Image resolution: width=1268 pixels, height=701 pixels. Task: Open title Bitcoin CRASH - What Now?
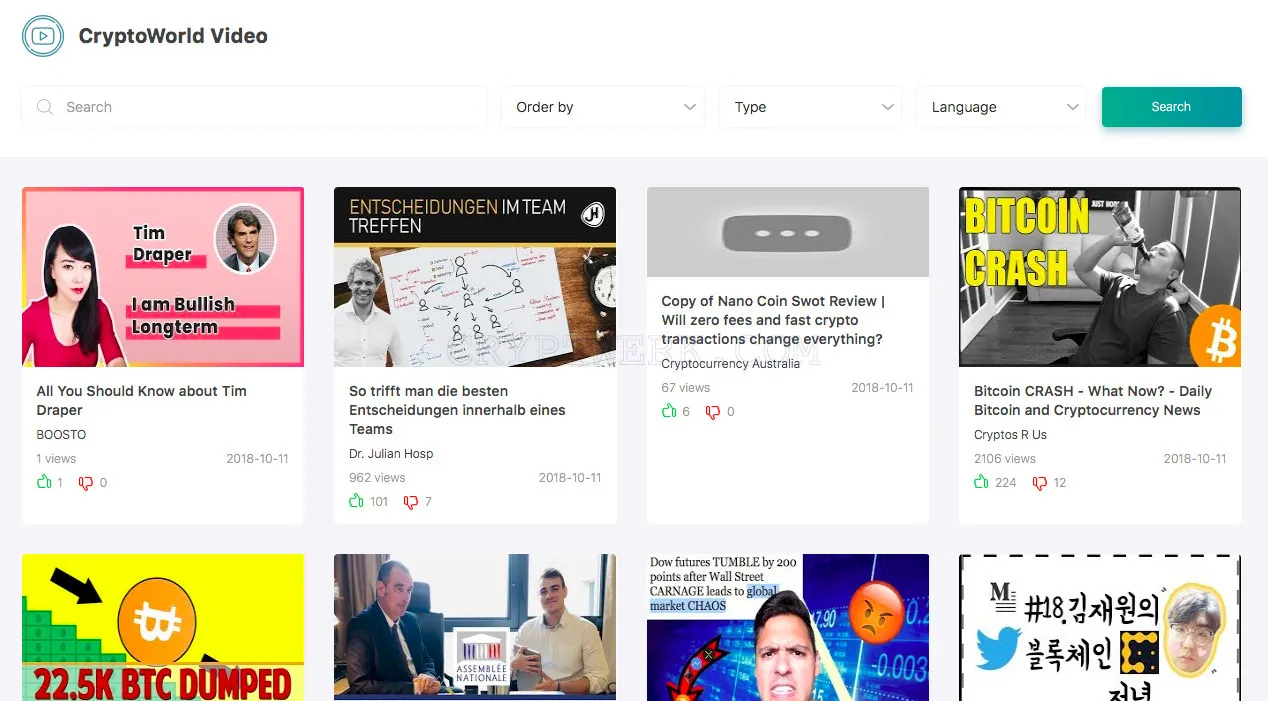click(x=1093, y=400)
